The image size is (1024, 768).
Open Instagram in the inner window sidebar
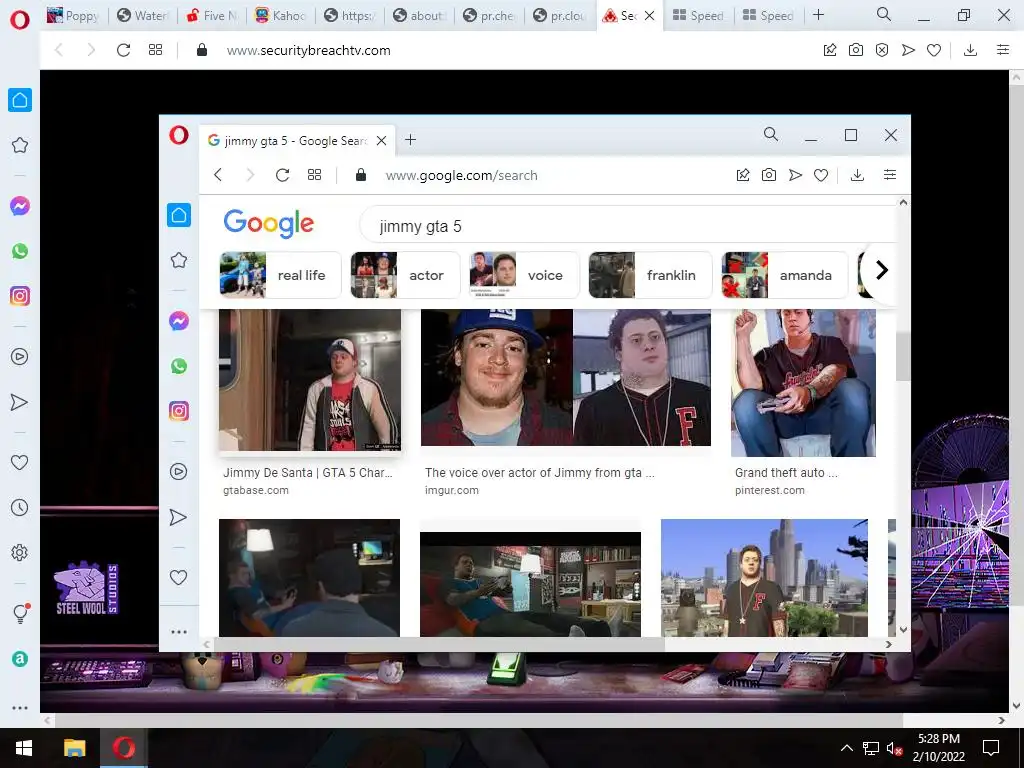coord(179,411)
